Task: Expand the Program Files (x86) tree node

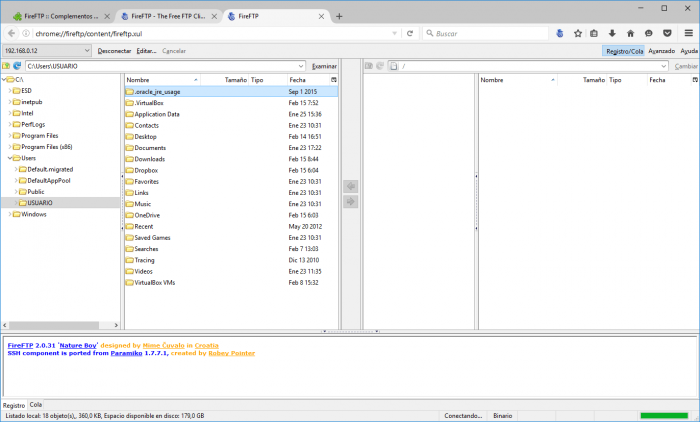Action: tap(10, 147)
